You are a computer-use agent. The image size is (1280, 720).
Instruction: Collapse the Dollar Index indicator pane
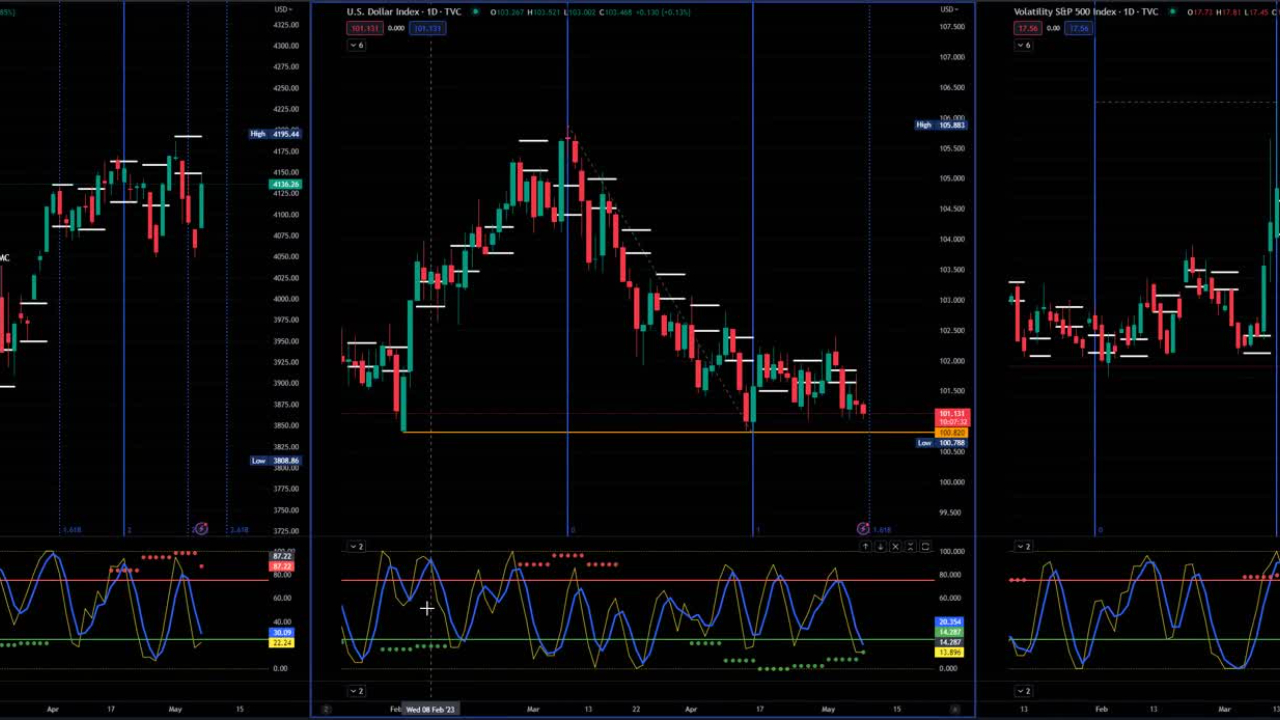pyautogui.click(x=910, y=547)
